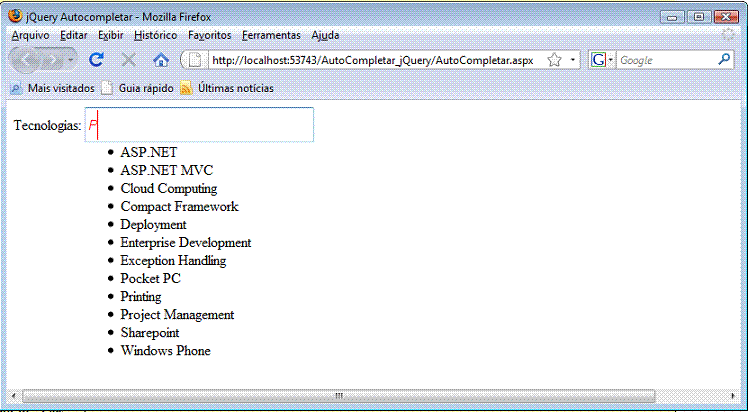Choose the Printing suggestion
This screenshot has height=412, width=748.
pyautogui.click(x=141, y=296)
